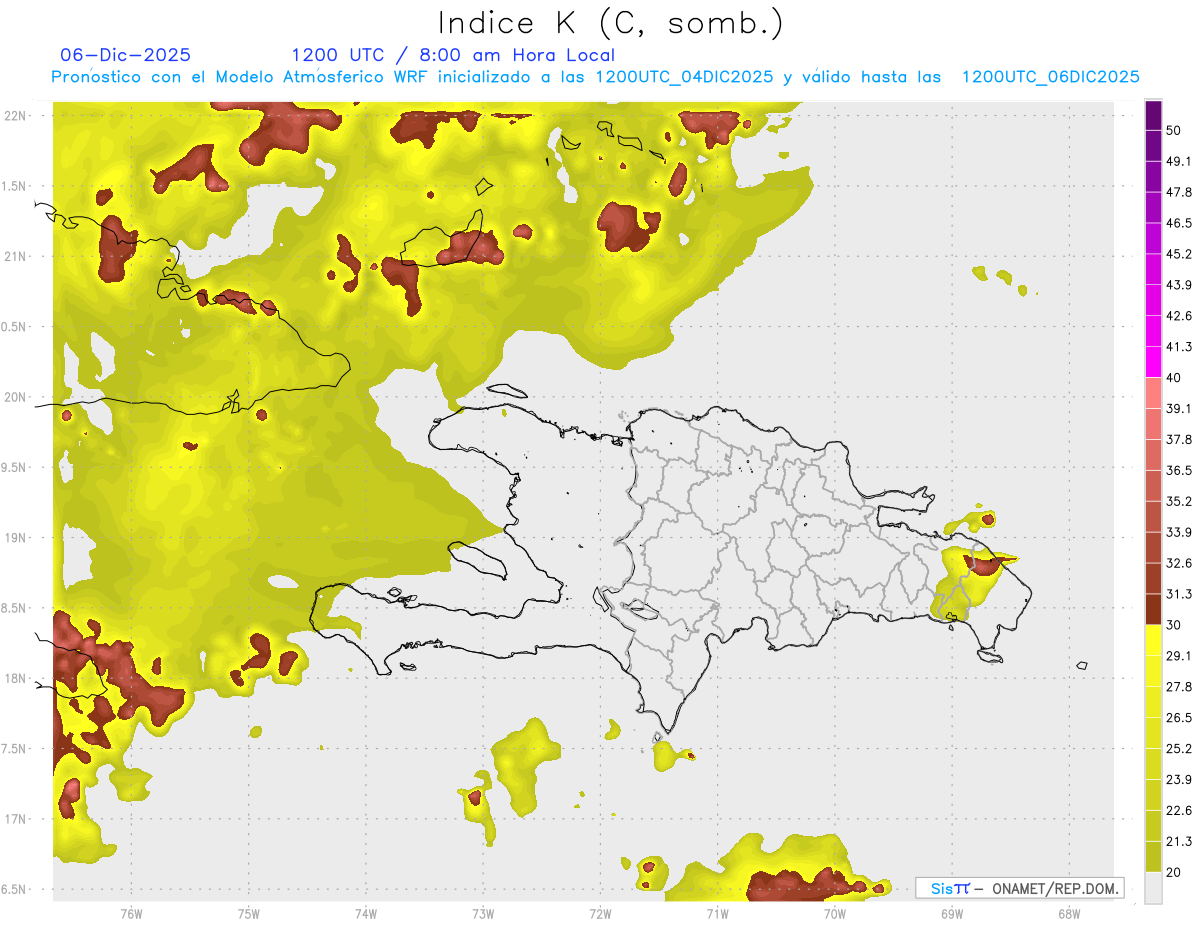Click the "69W" longitude label
This screenshot has width=1200, height=927.
(x=951, y=914)
